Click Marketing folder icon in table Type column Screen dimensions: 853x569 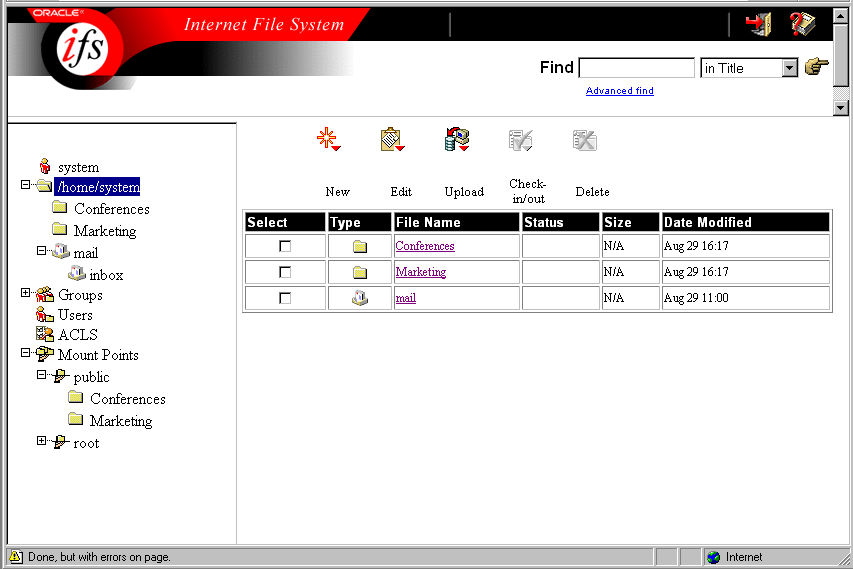point(360,273)
